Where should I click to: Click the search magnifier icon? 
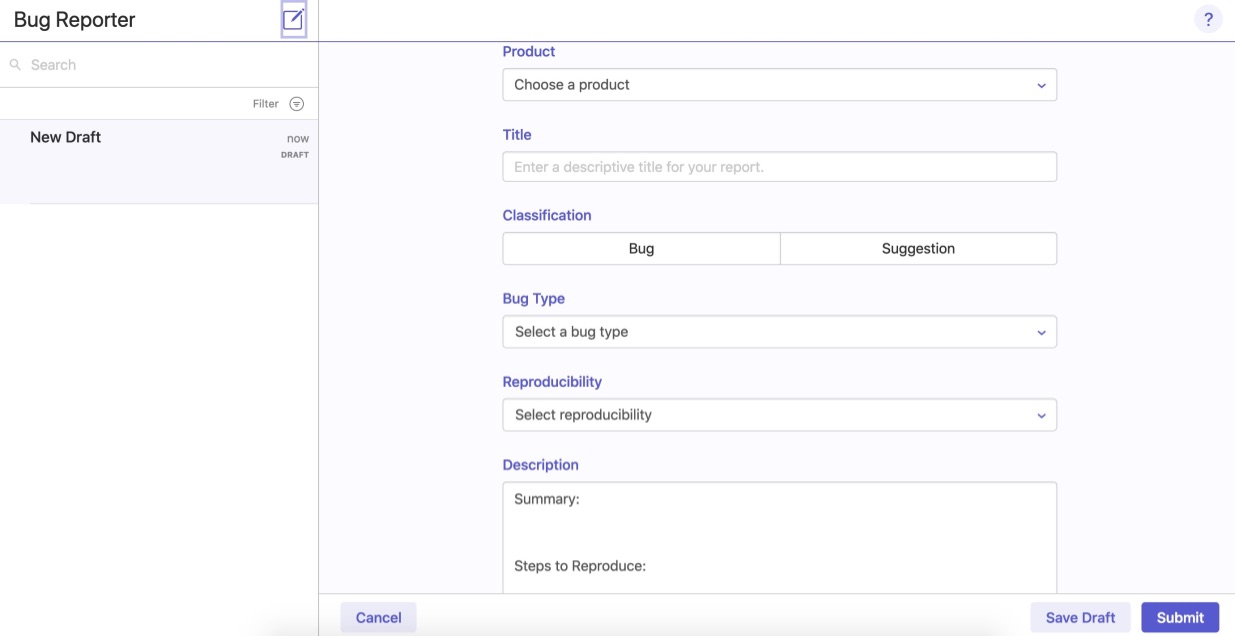(15, 65)
